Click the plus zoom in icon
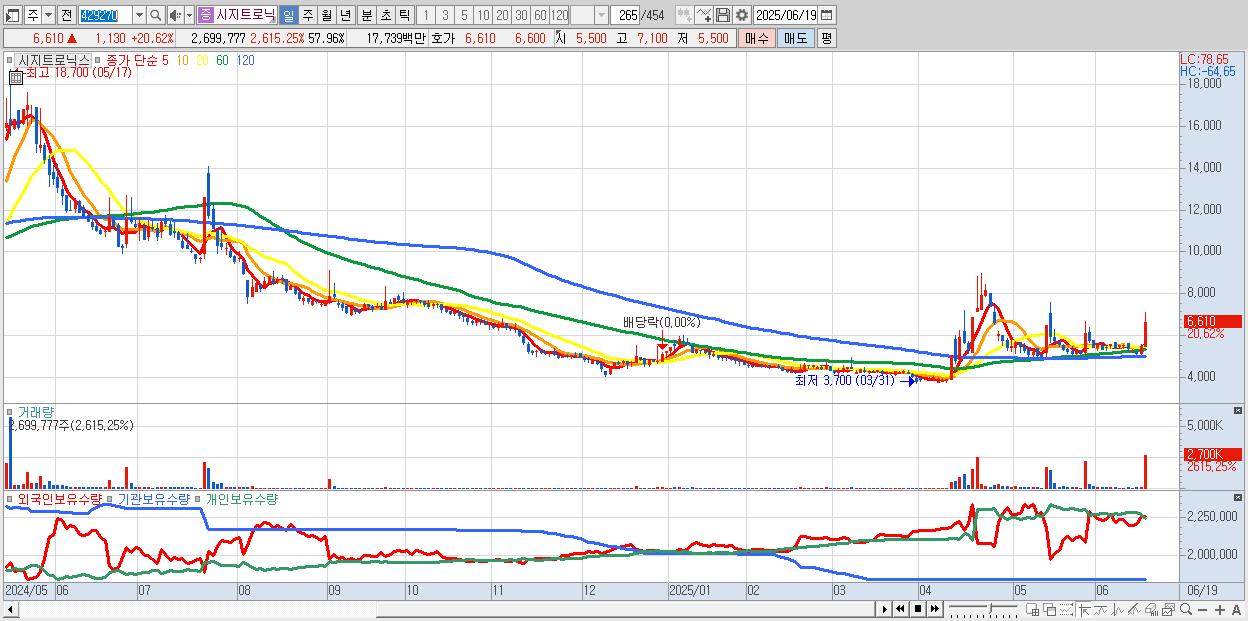Image resolution: width=1248 pixels, height=621 pixels. tap(1219, 609)
